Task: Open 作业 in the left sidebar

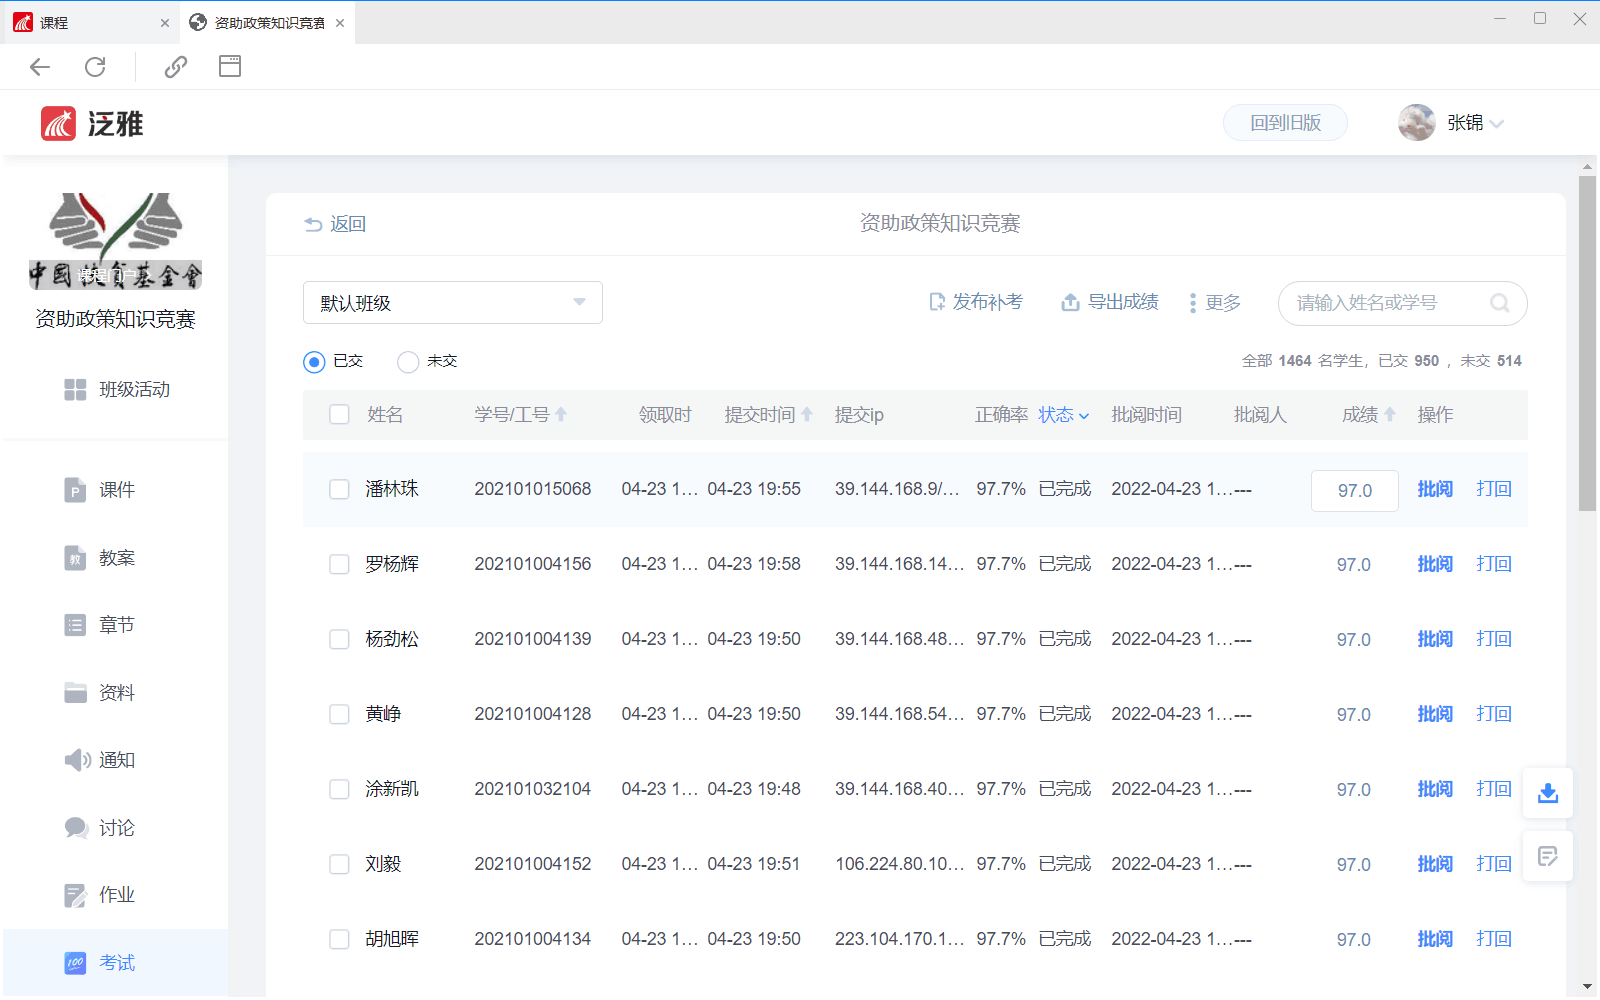Action: click(x=116, y=895)
